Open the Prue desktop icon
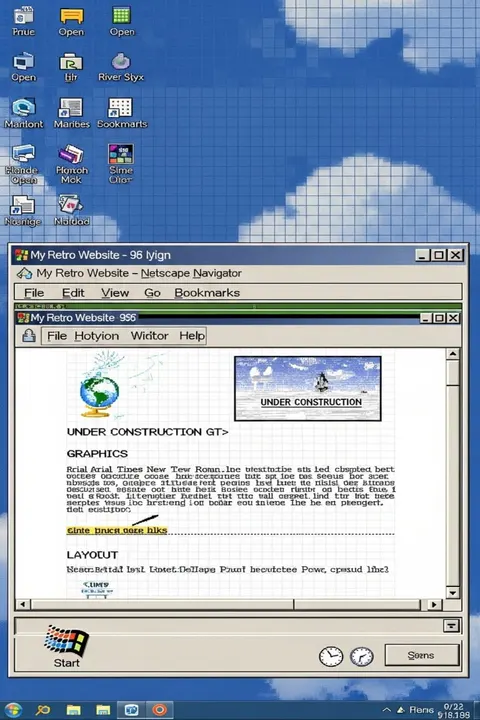Viewport: 480px width, 720px height. click(x=23, y=22)
